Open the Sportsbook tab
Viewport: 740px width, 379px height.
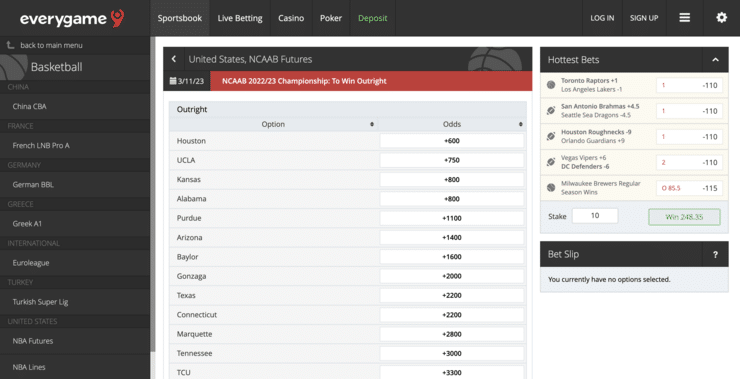(180, 18)
